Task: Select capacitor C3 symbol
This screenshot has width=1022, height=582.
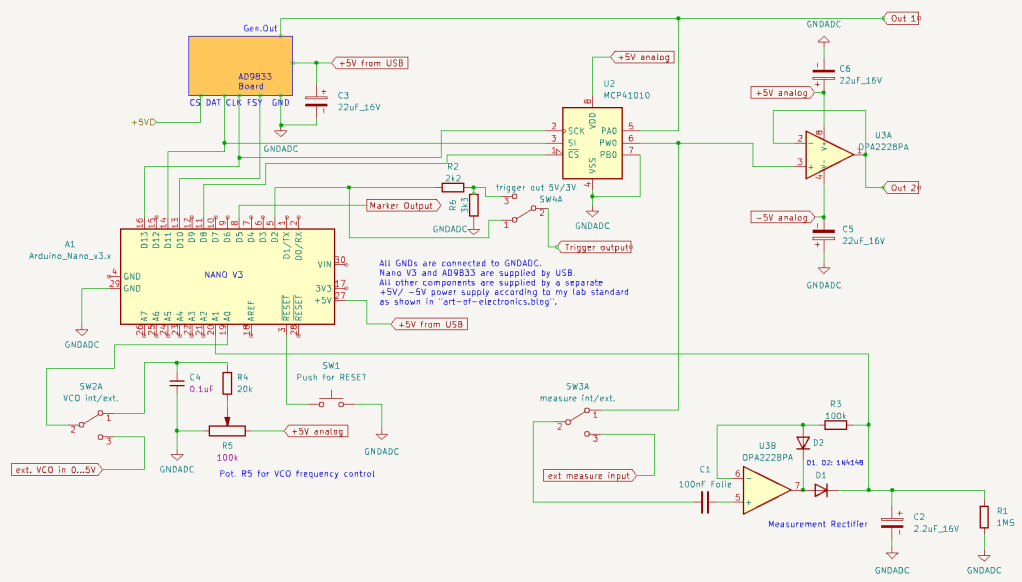Action: tap(319, 101)
